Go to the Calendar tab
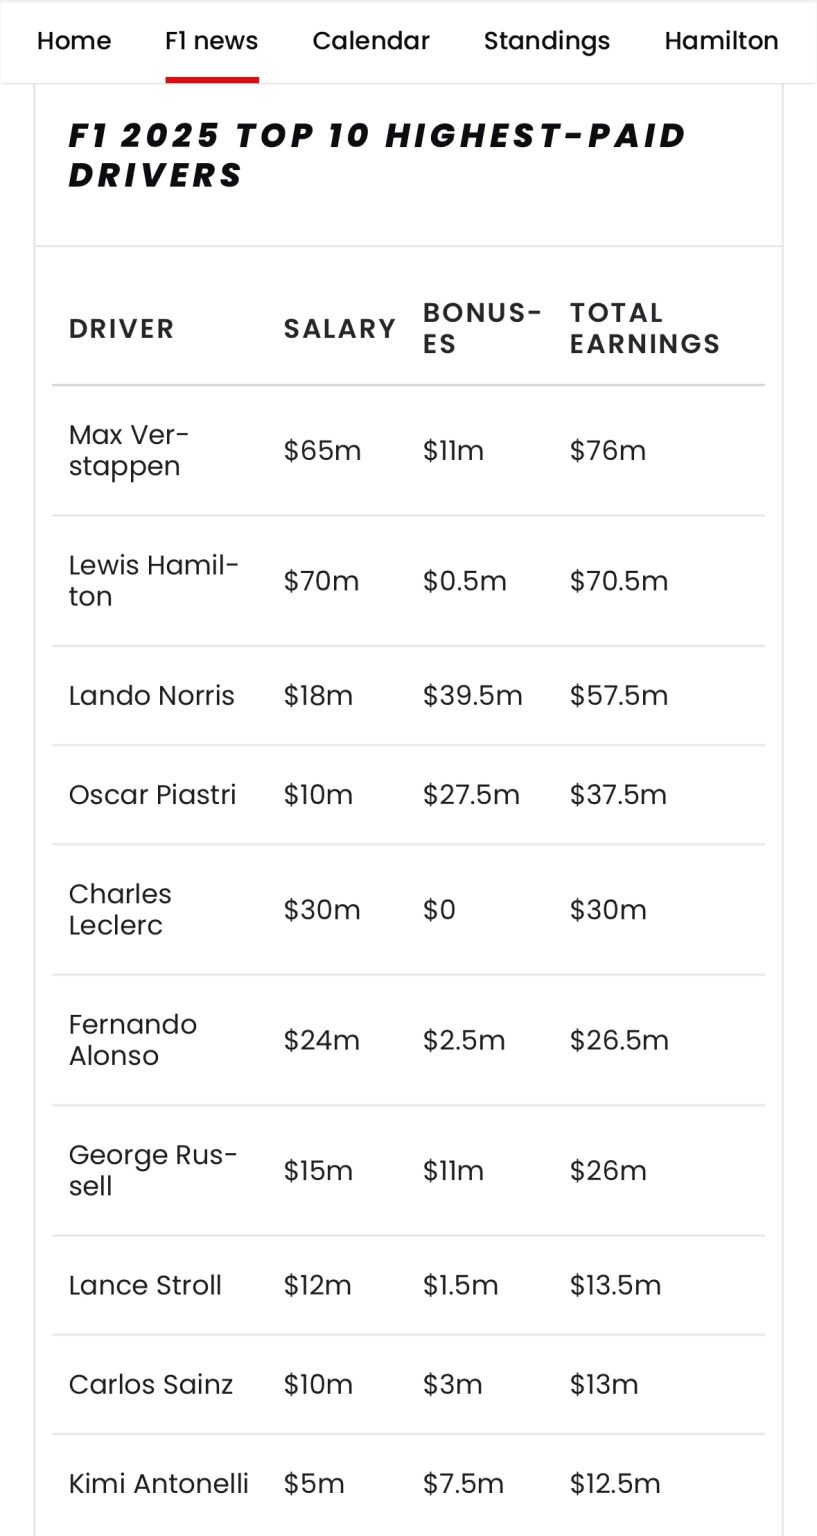 point(371,41)
